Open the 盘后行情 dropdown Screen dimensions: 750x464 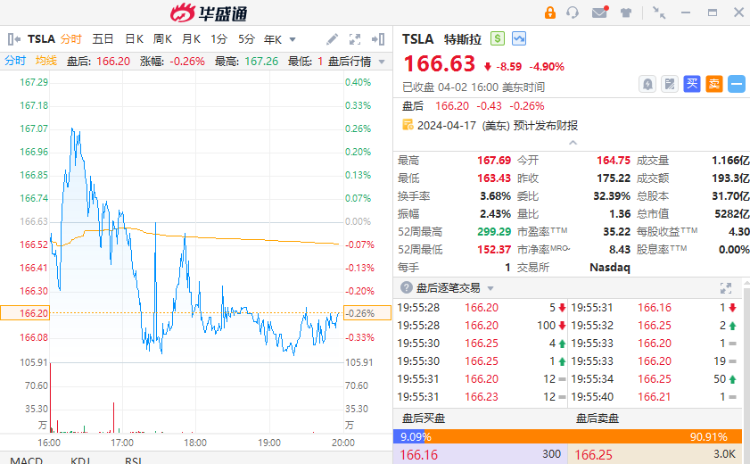pos(356,61)
